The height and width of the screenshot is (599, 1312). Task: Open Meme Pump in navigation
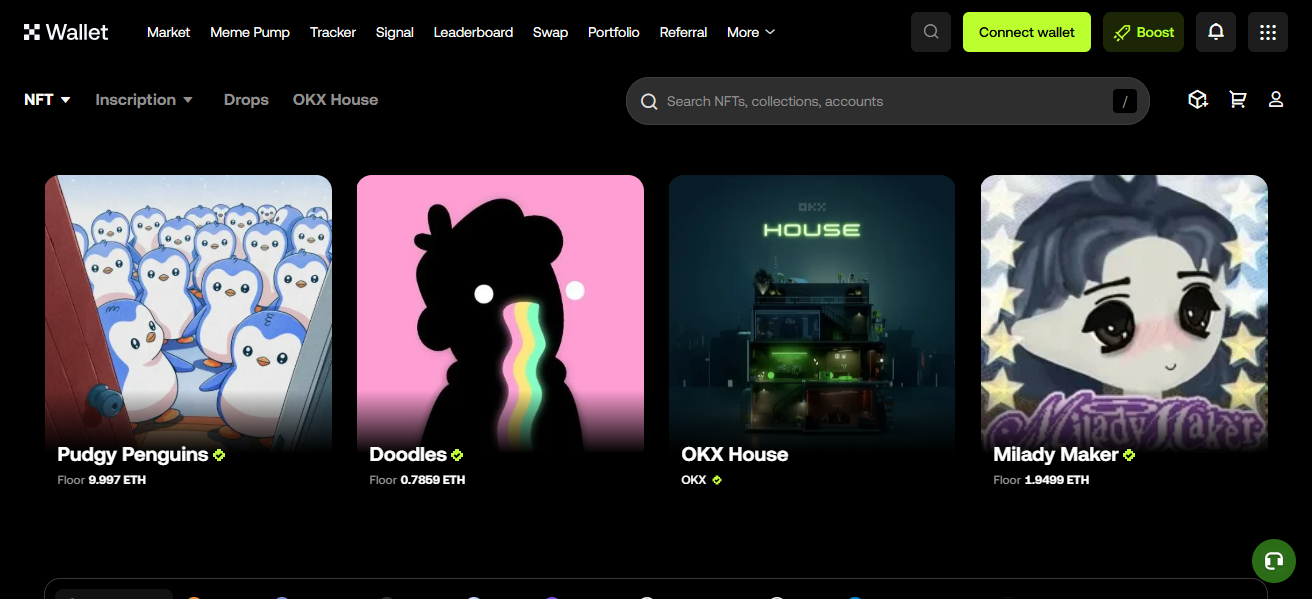[250, 32]
